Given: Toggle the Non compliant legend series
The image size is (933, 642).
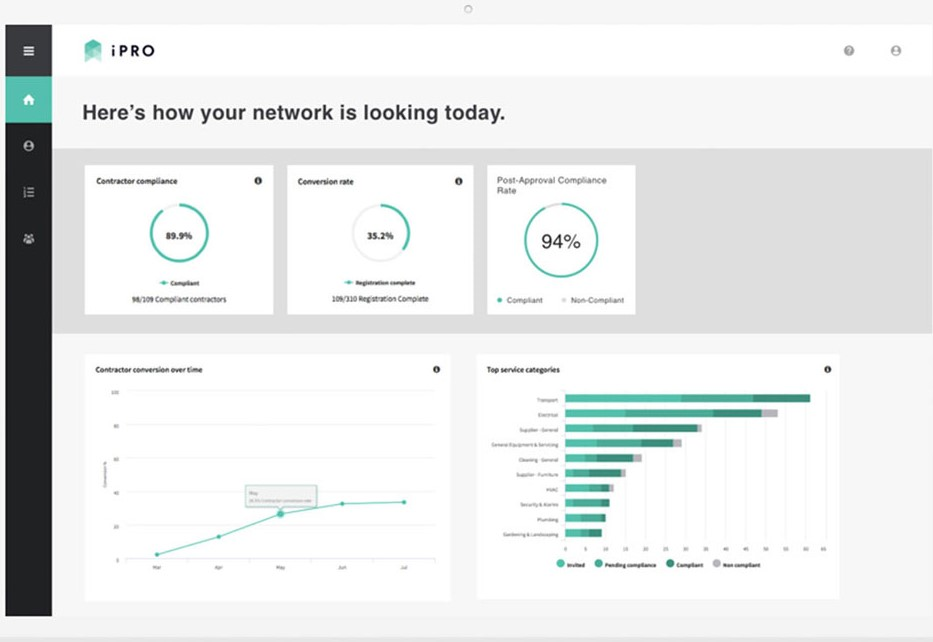Looking at the screenshot, I should [x=737, y=565].
